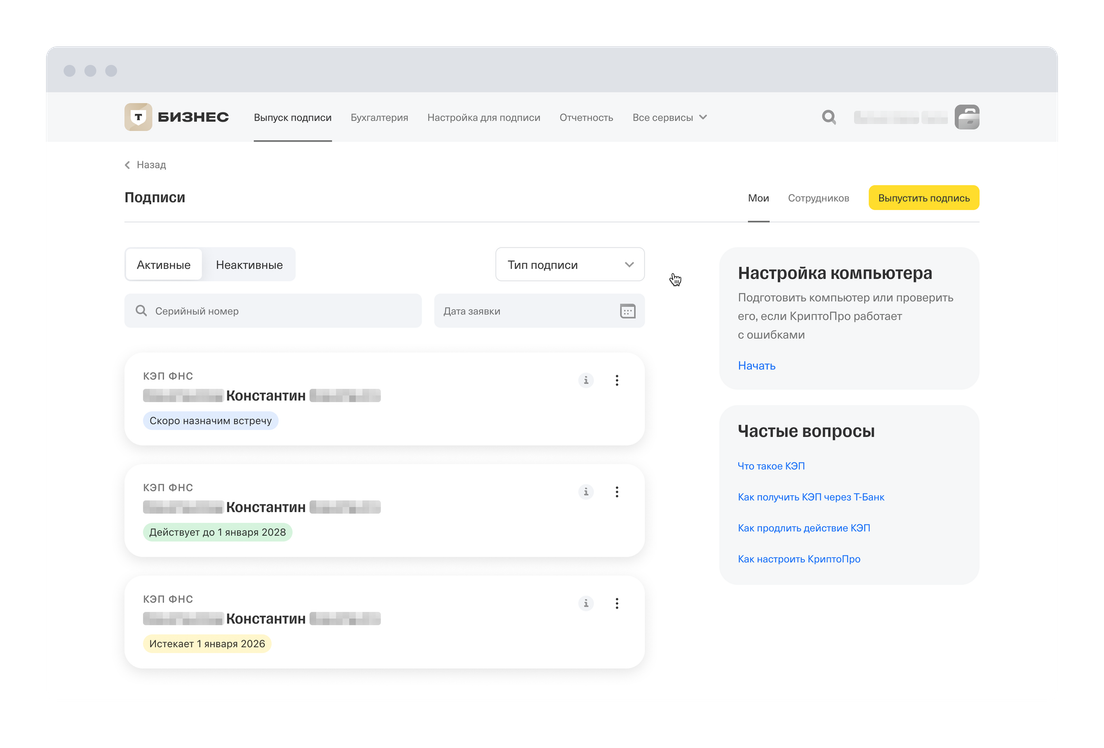Open three-dot menu on 'Действует до 1 января 2028' card
The image size is (1104, 748).
(x=617, y=492)
